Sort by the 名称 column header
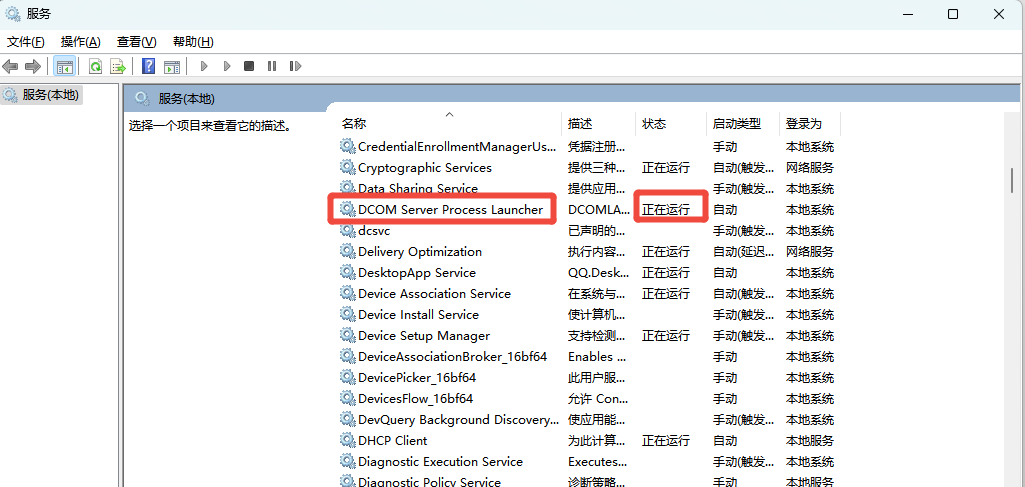The width and height of the screenshot is (1025, 487). [354, 124]
